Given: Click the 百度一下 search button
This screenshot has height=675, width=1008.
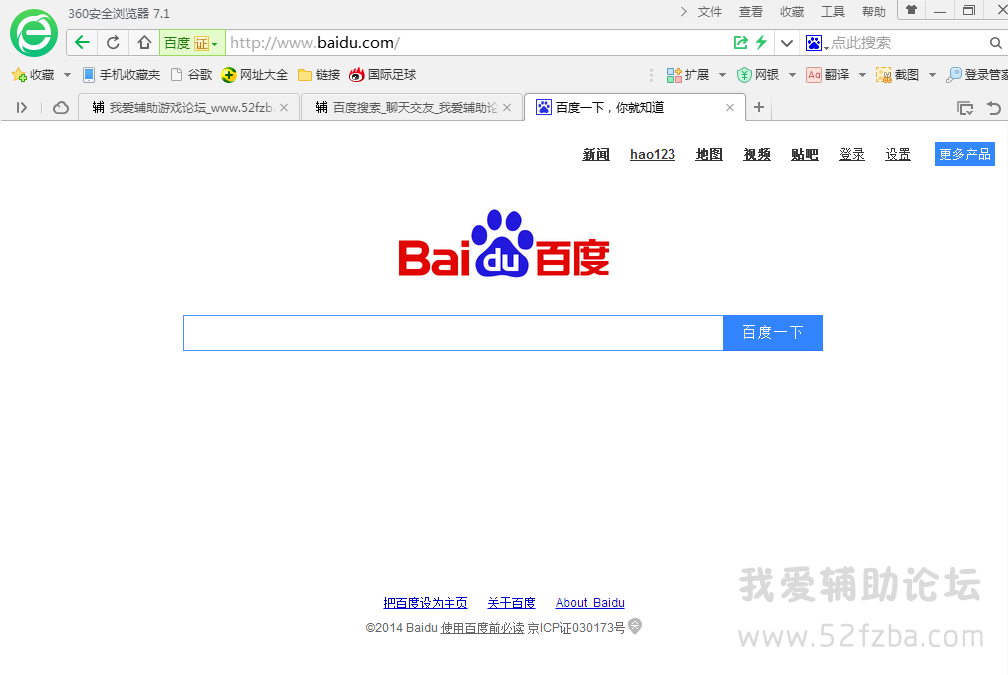Looking at the screenshot, I should [x=773, y=333].
